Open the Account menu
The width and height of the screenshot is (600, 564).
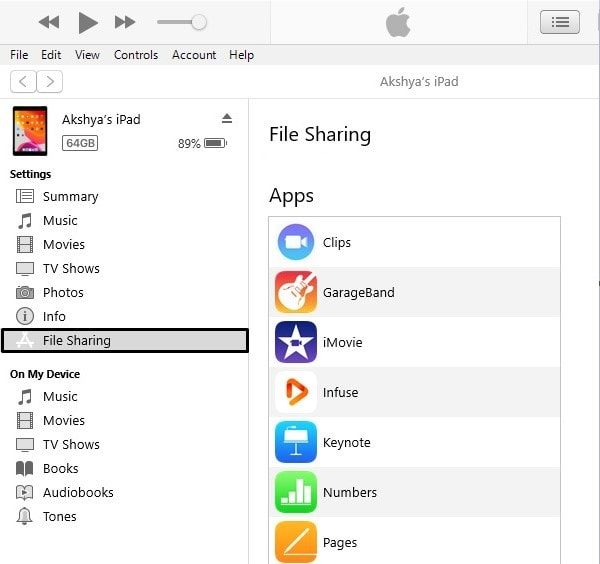coord(194,55)
